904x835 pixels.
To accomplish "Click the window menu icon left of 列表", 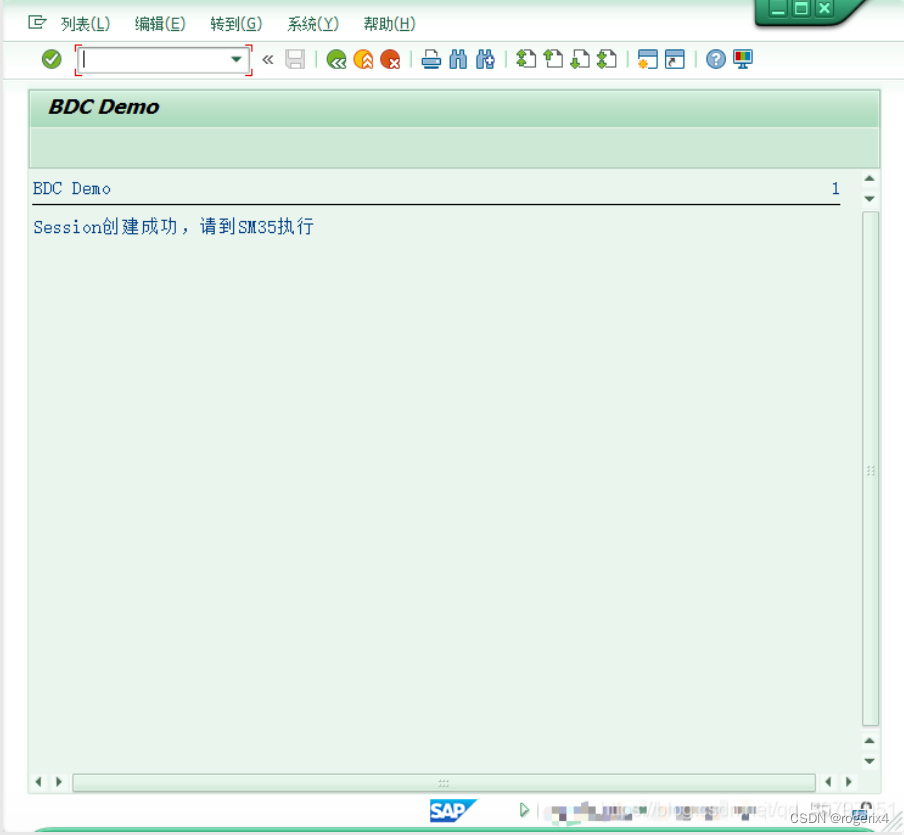I will [37, 22].
